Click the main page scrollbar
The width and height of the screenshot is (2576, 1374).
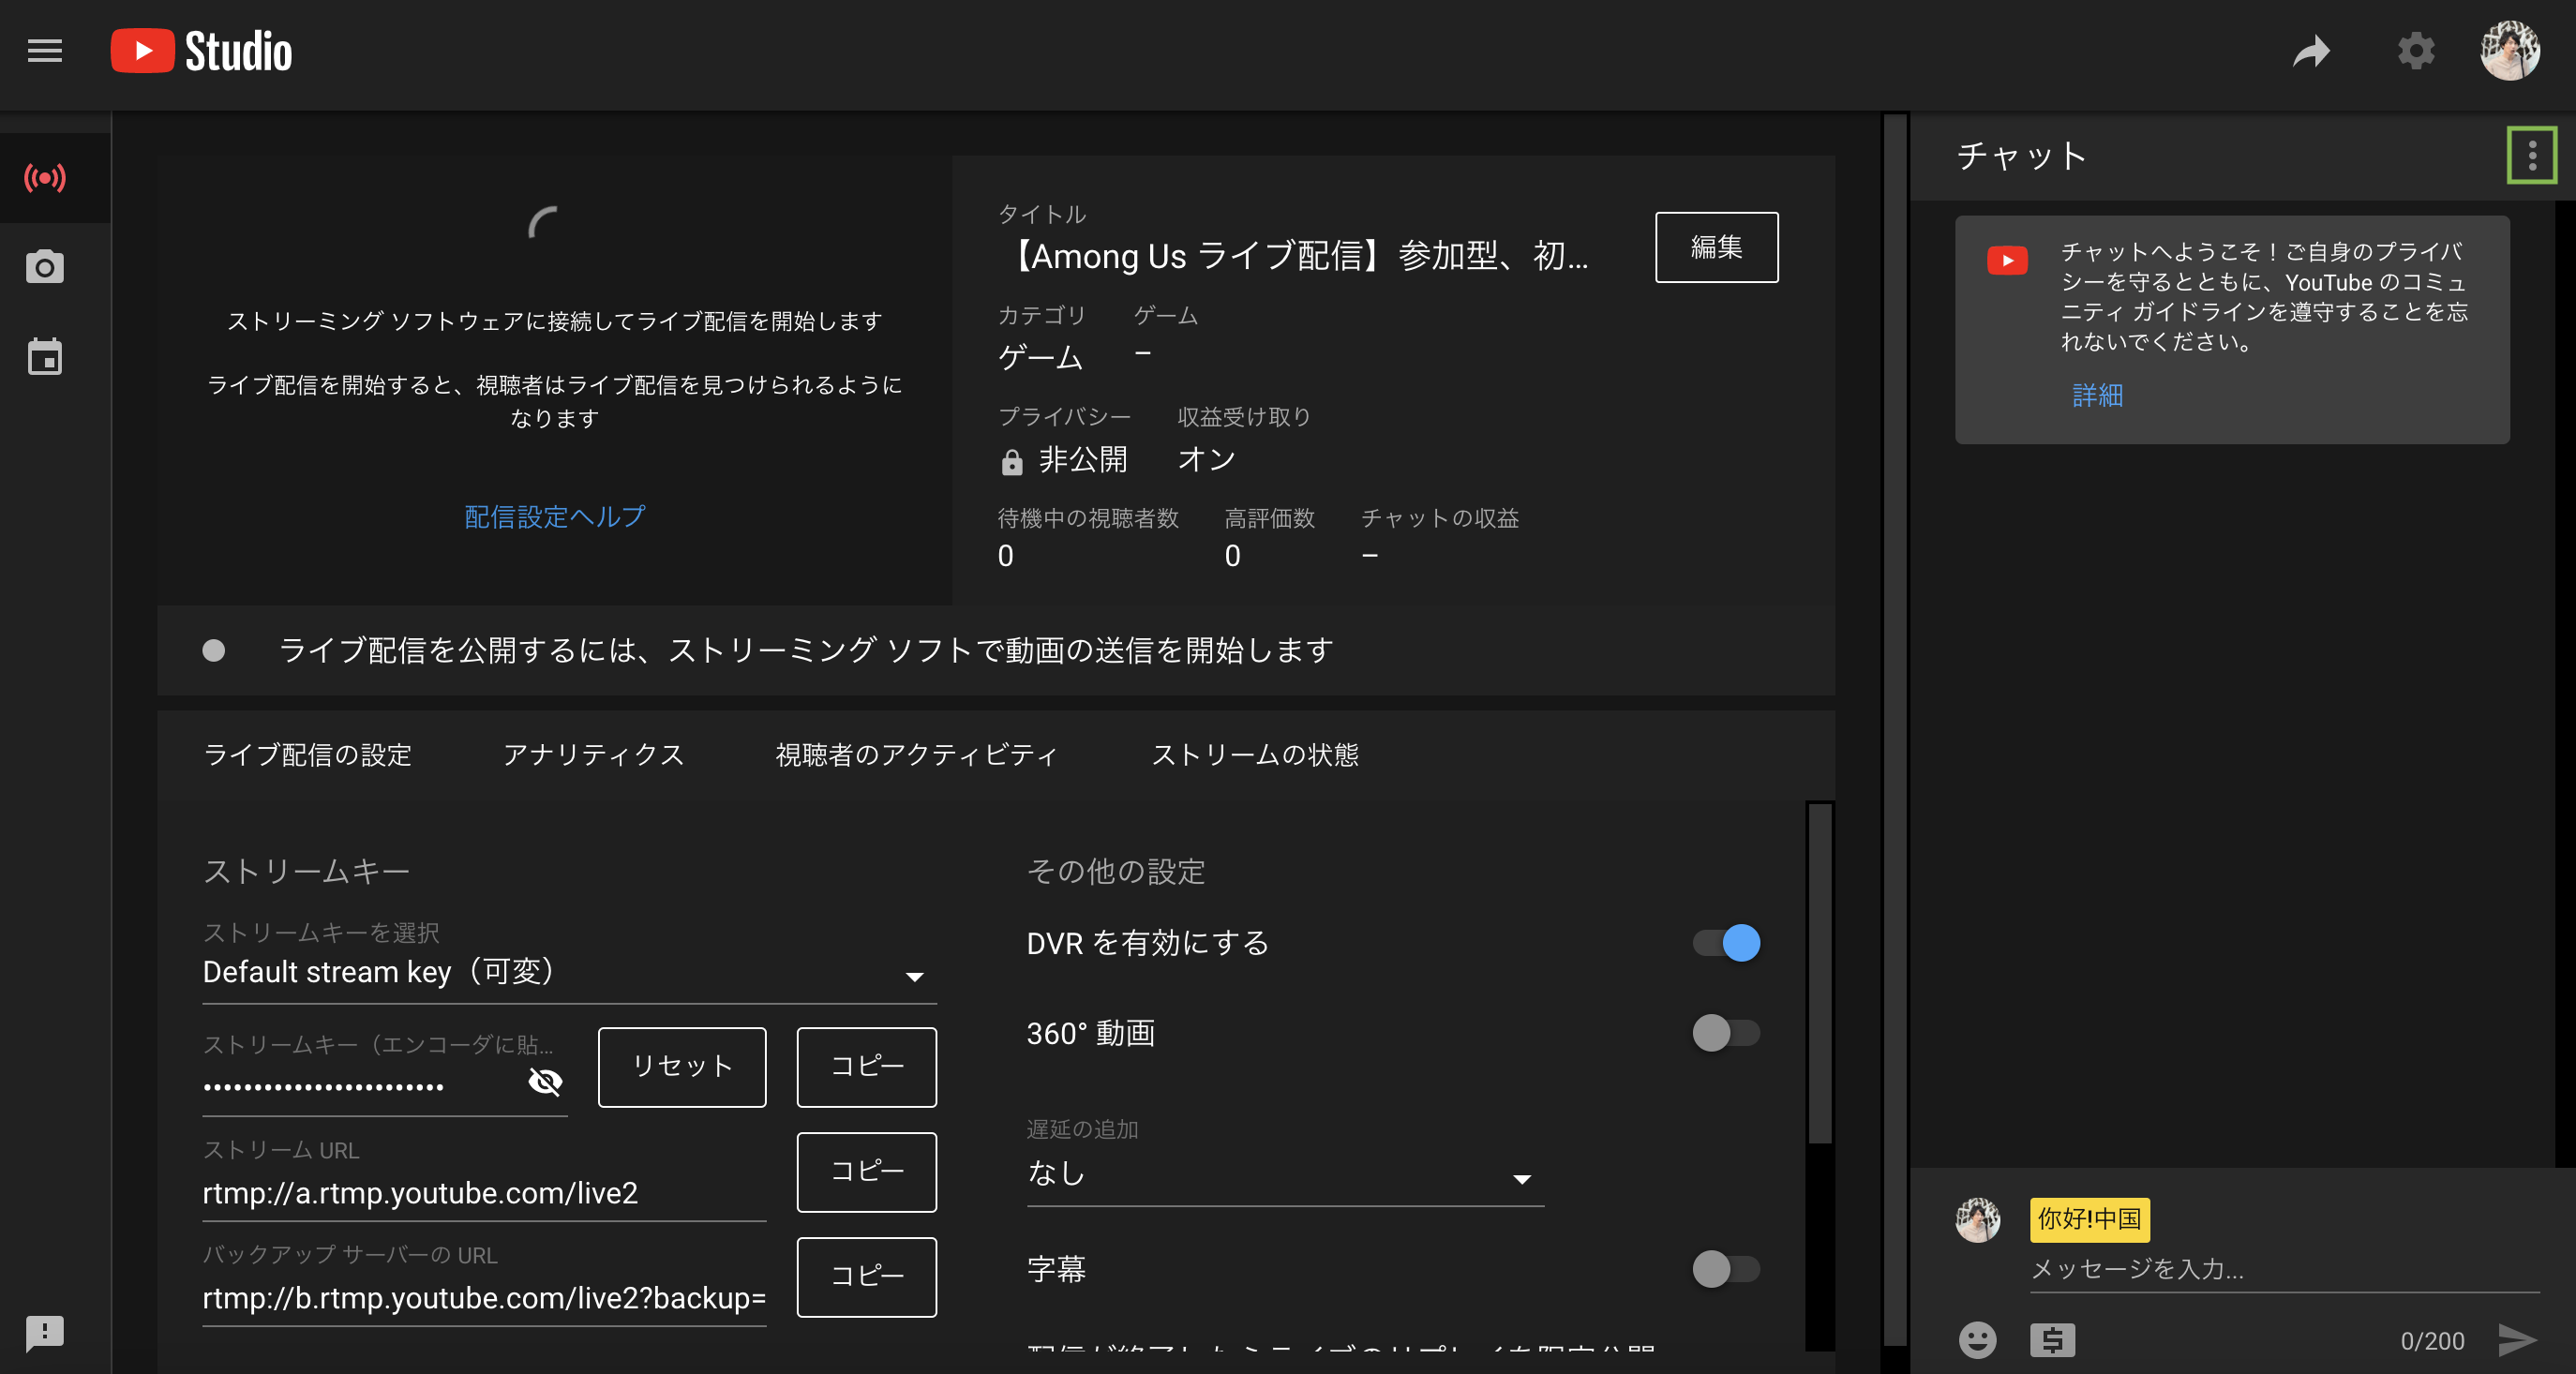(x=1895, y=730)
